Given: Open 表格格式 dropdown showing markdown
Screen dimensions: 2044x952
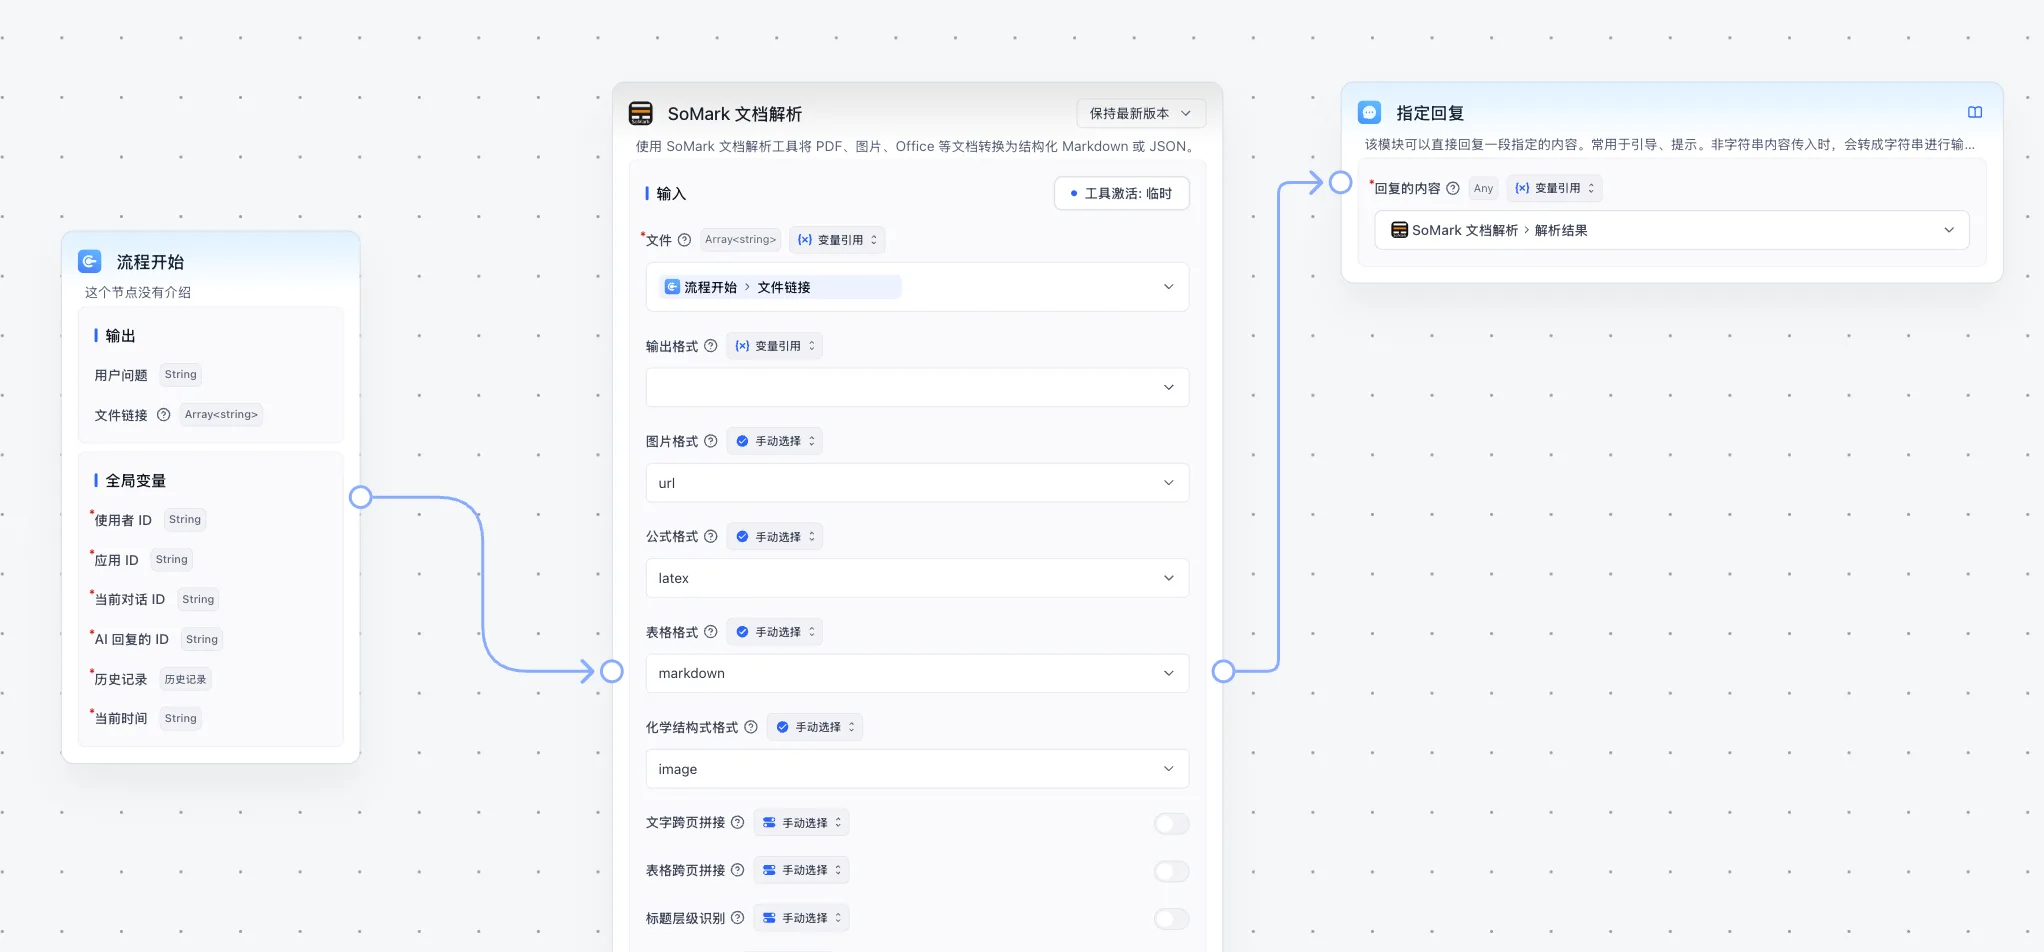Looking at the screenshot, I should (917, 673).
